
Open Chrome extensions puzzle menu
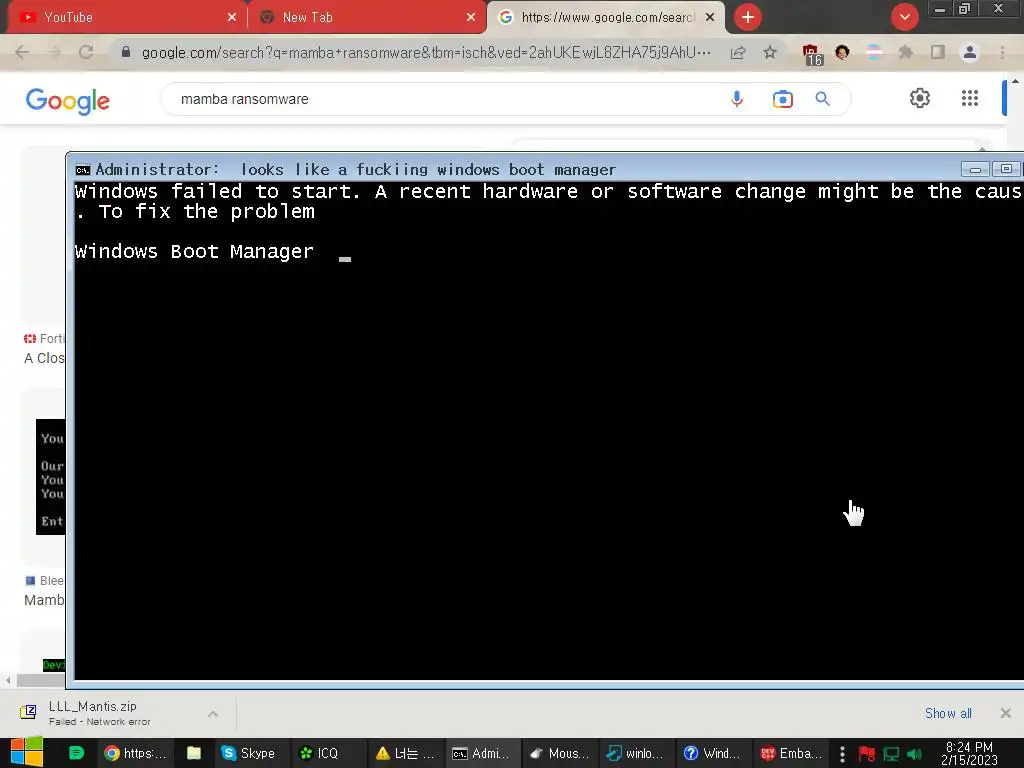(x=906, y=52)
